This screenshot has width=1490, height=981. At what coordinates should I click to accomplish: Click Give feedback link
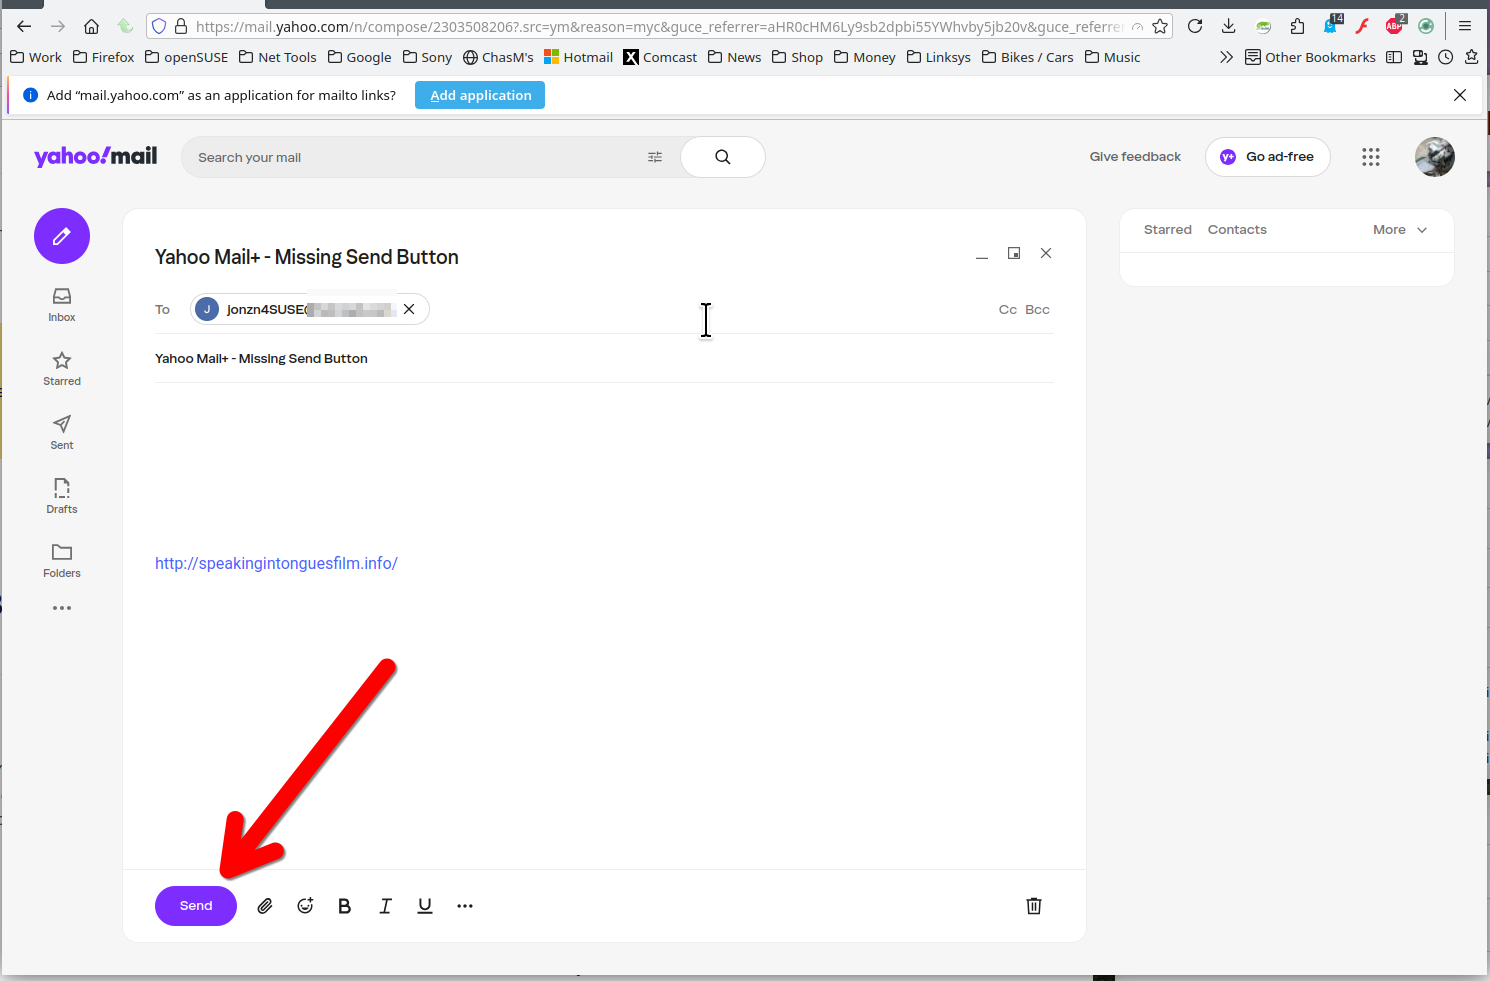click(x=1135, y=157)
